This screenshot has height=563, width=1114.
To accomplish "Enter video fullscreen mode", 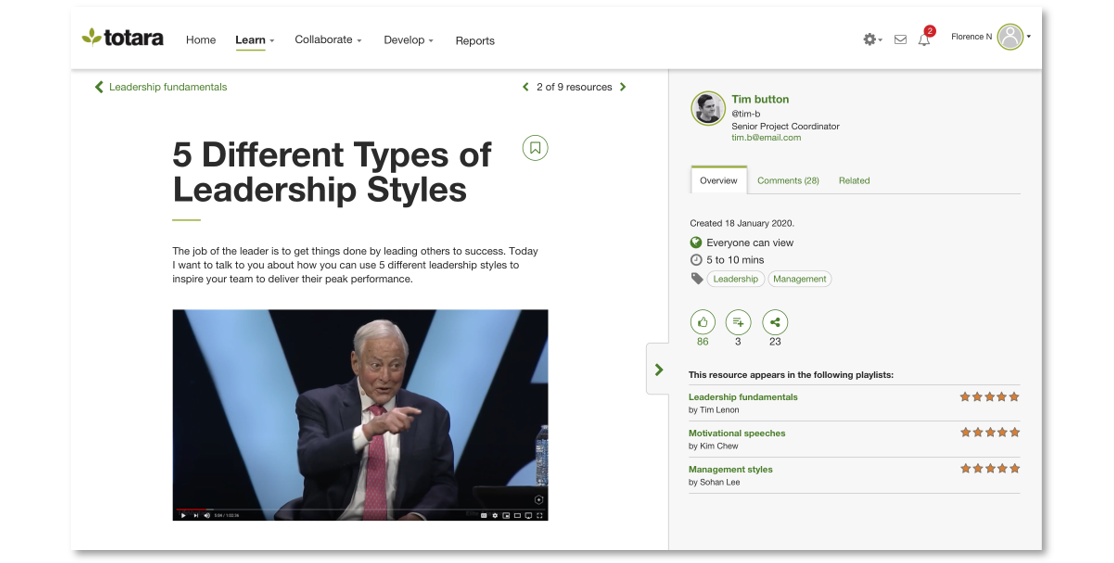I will tap(540, 515).
